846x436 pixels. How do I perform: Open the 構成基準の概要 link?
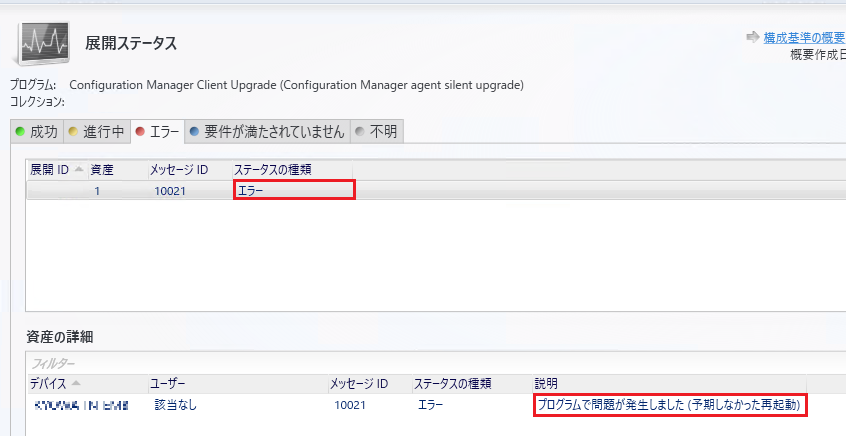804,37
